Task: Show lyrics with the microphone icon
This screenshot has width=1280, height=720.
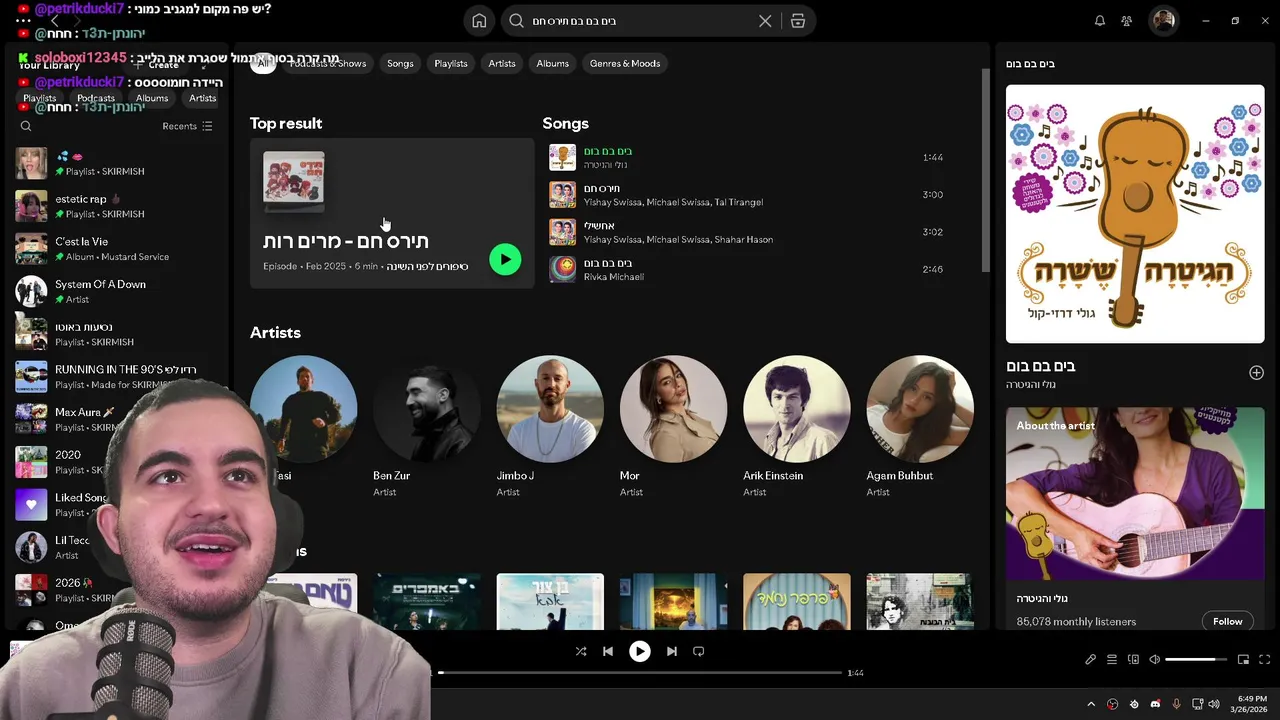Action: (1091, 660)
